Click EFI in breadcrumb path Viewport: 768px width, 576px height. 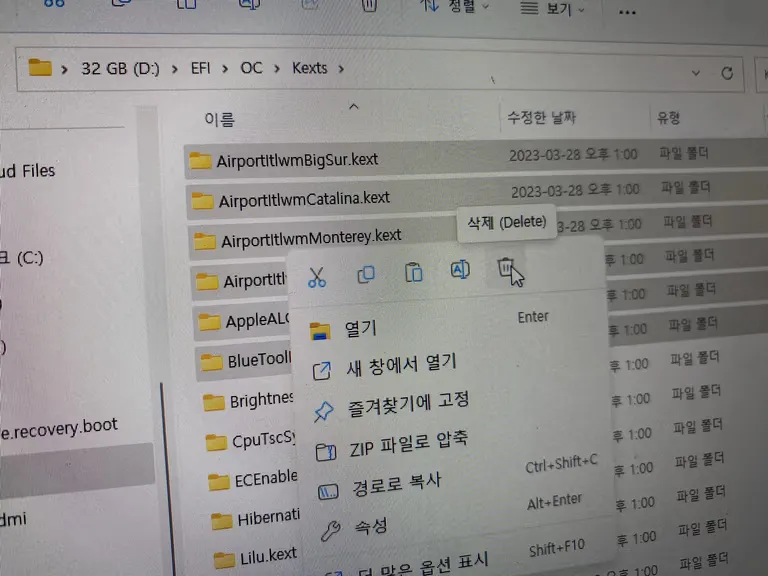point(201,68)
